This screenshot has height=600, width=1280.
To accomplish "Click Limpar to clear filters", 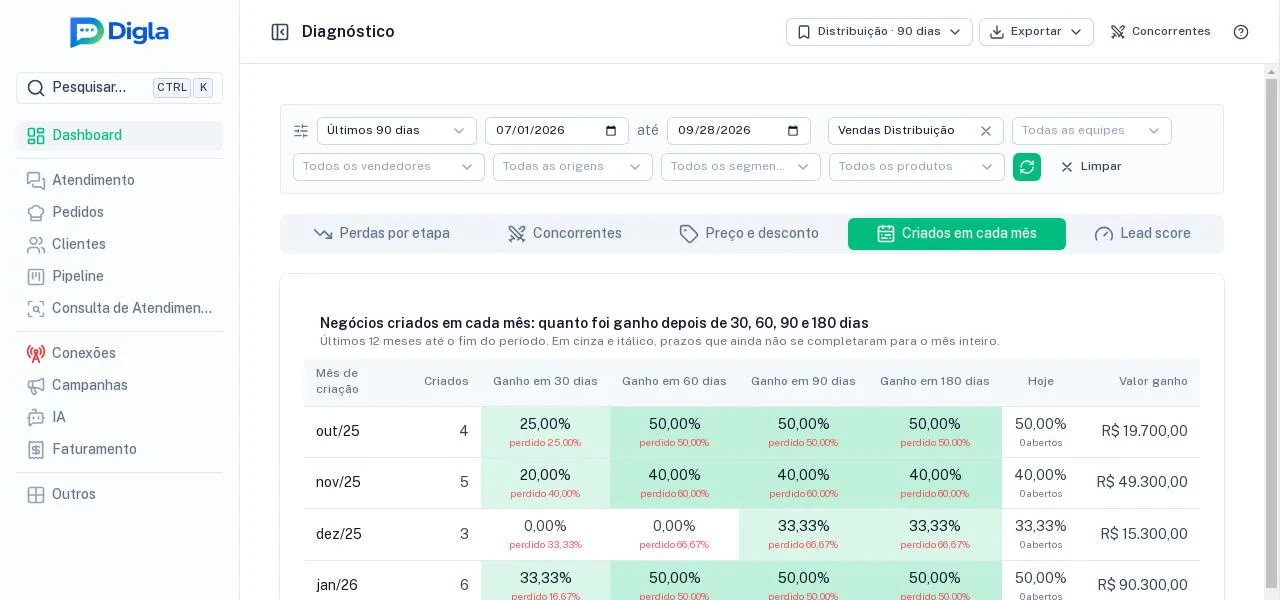I will [1091, 167].
